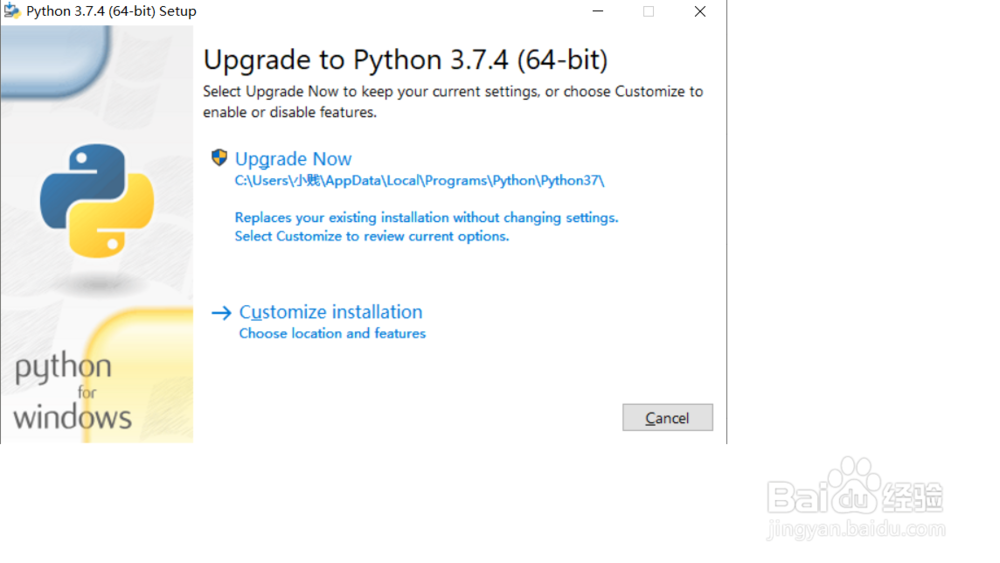Click the UAC shield icon beside Upgrade Now

219,157
